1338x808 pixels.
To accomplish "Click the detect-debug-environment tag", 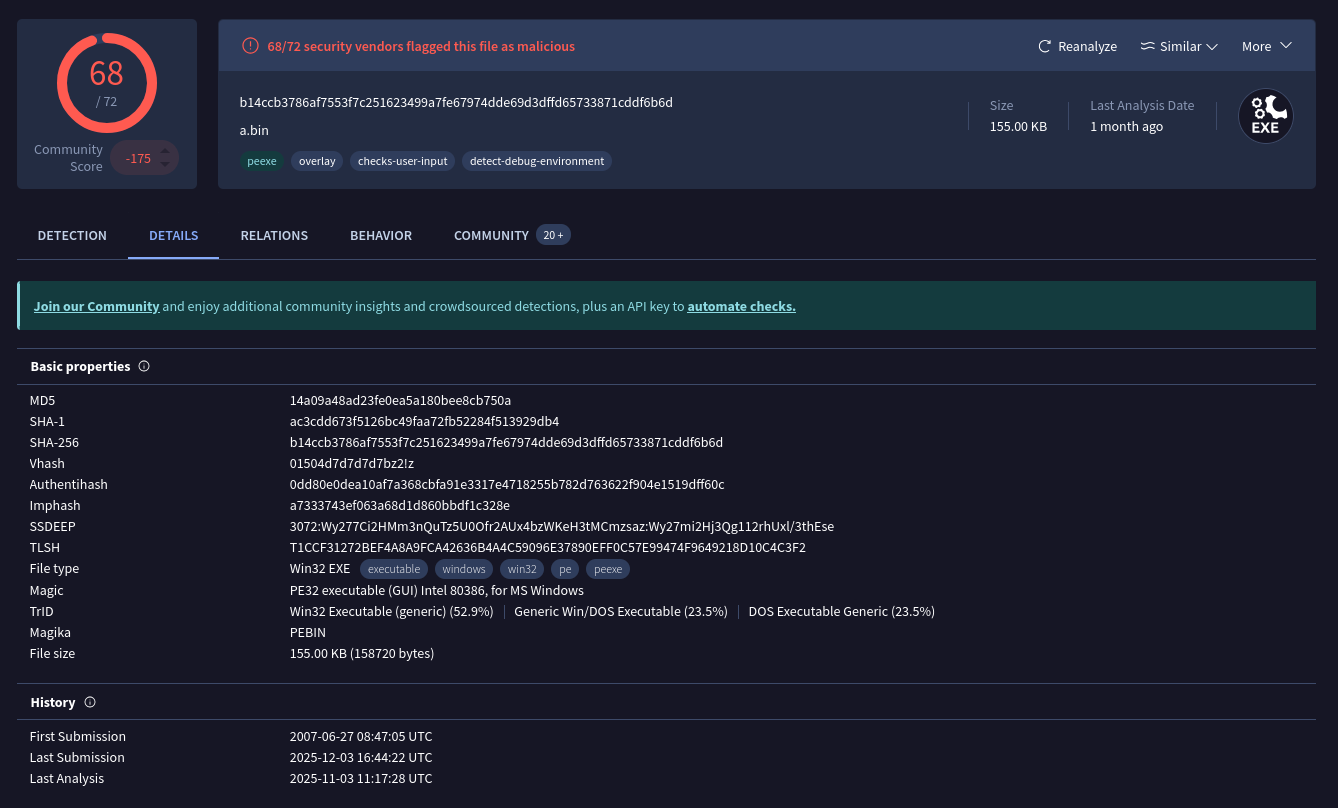I will (x=537, y=161).
